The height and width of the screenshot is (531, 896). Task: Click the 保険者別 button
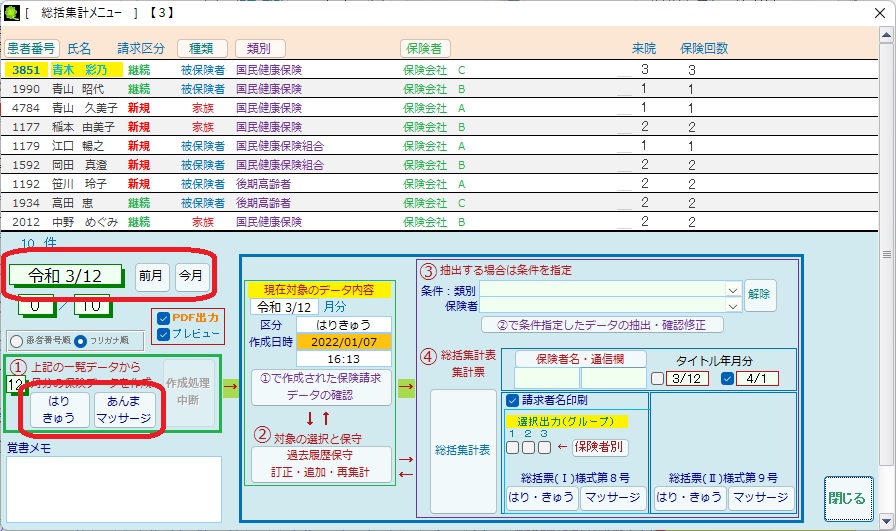pos(598,446)
